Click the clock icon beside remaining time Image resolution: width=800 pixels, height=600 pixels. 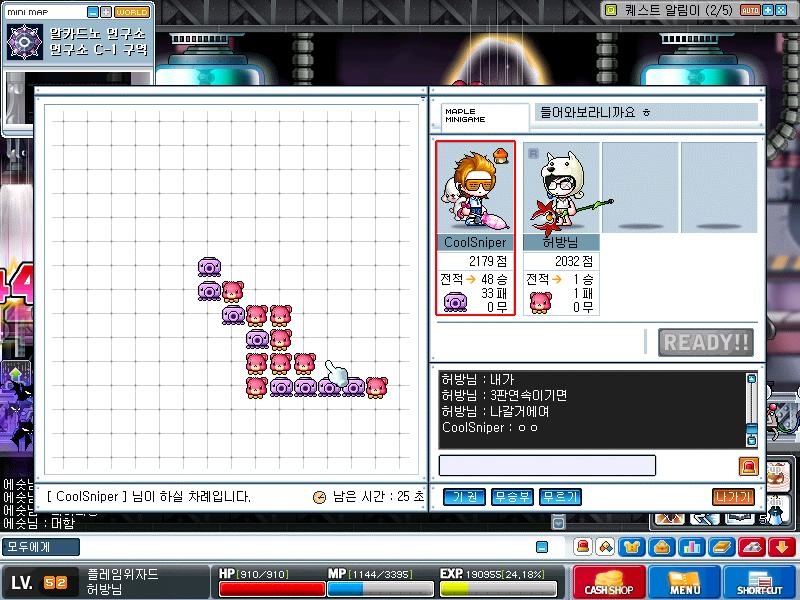coord(319,497)
